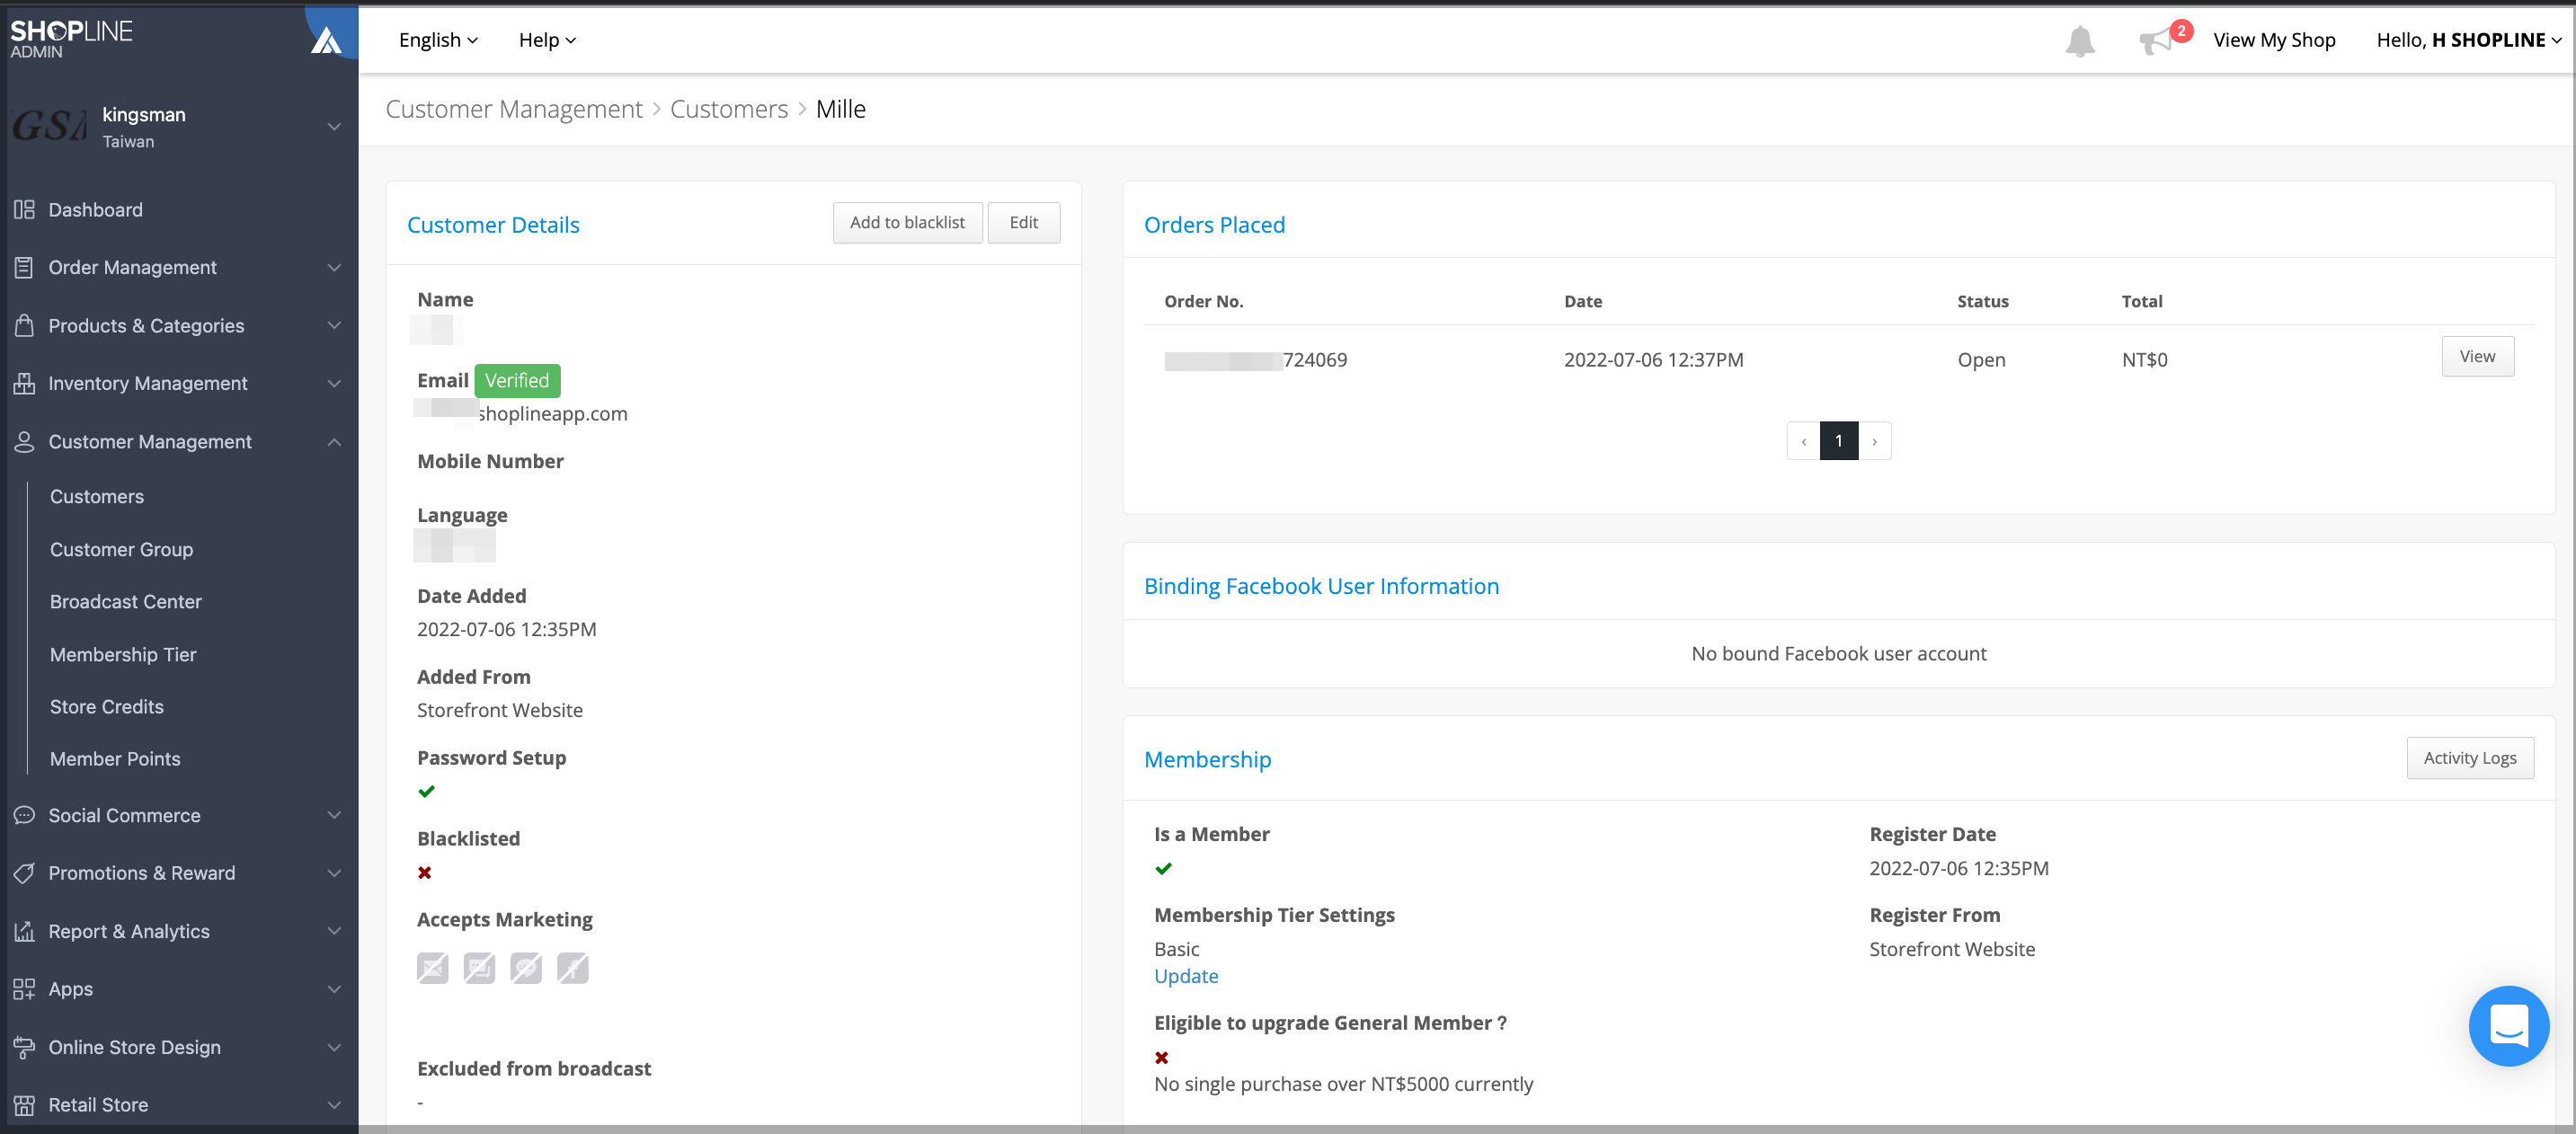Expand the Order Management chevron
The height and width of the screenshot is (1134, 2576).
[334, 268]
